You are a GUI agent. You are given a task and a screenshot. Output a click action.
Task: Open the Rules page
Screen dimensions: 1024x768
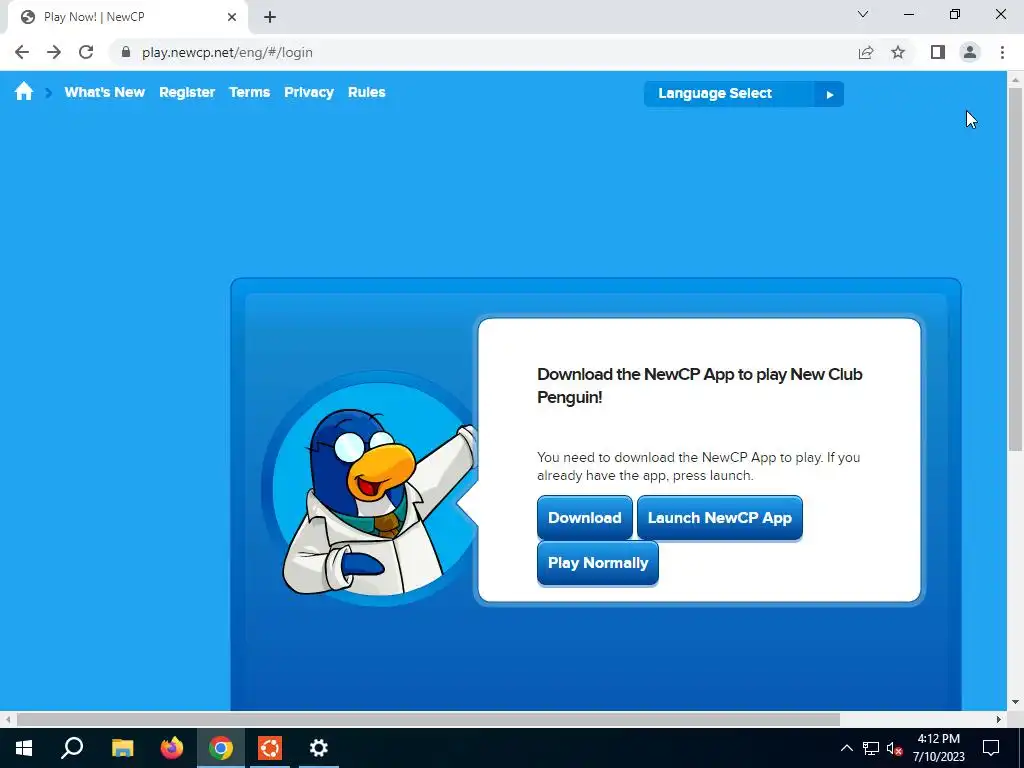click(366, 92)
